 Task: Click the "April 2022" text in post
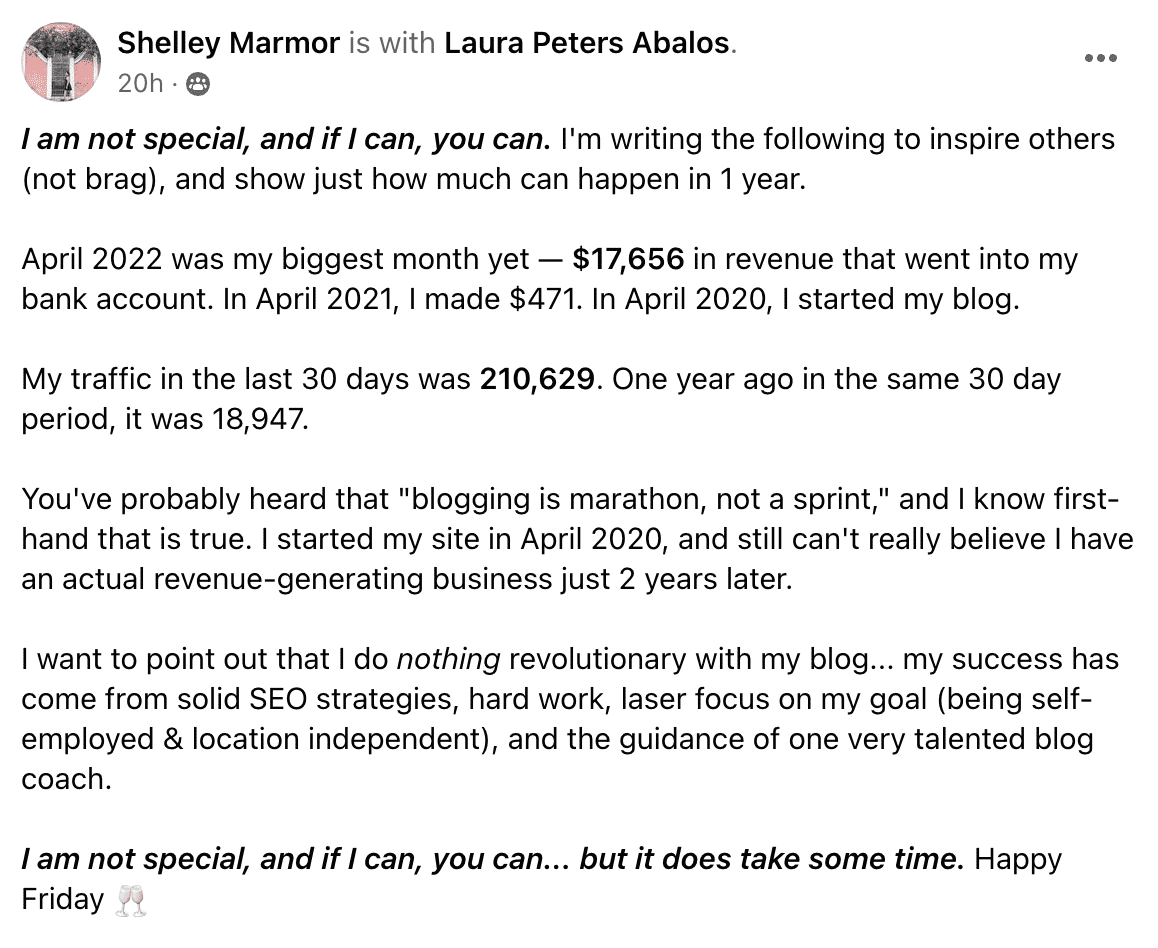(x=92, y=259)
